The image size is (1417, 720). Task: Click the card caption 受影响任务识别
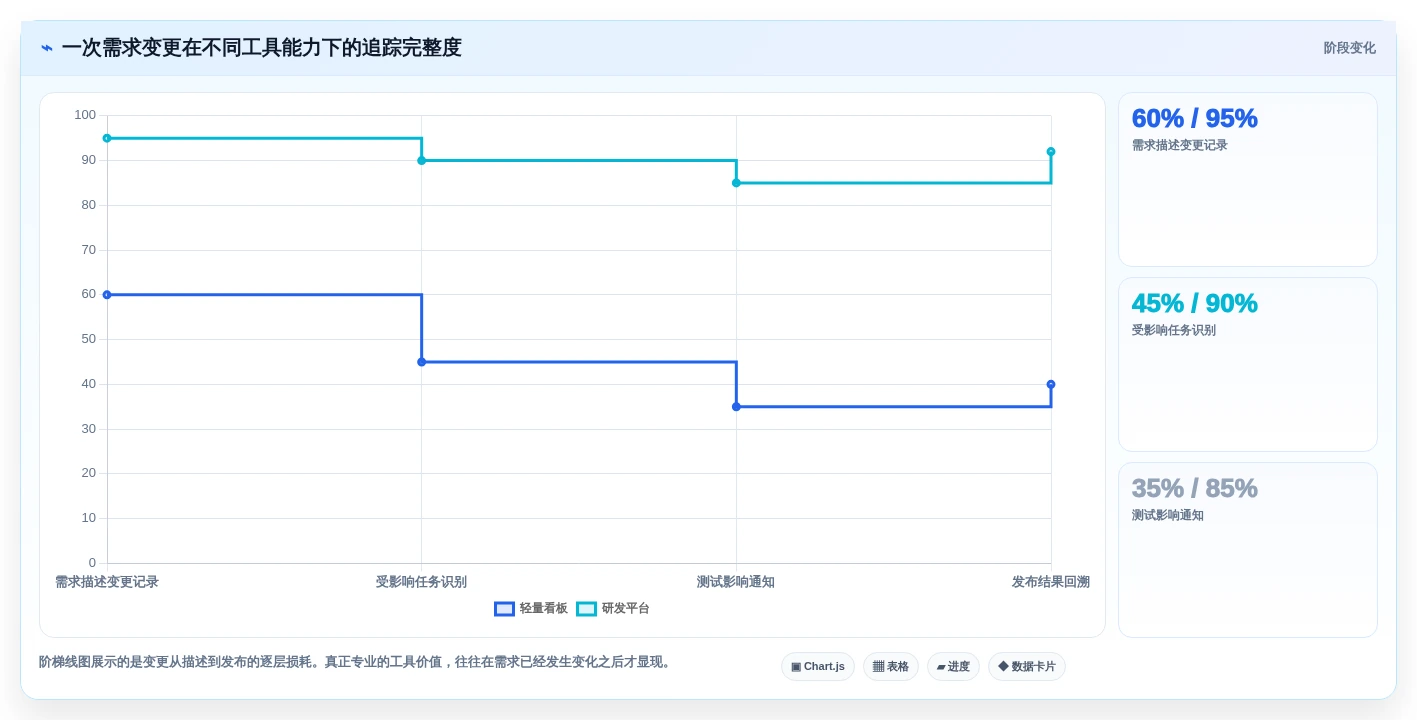1174,330
